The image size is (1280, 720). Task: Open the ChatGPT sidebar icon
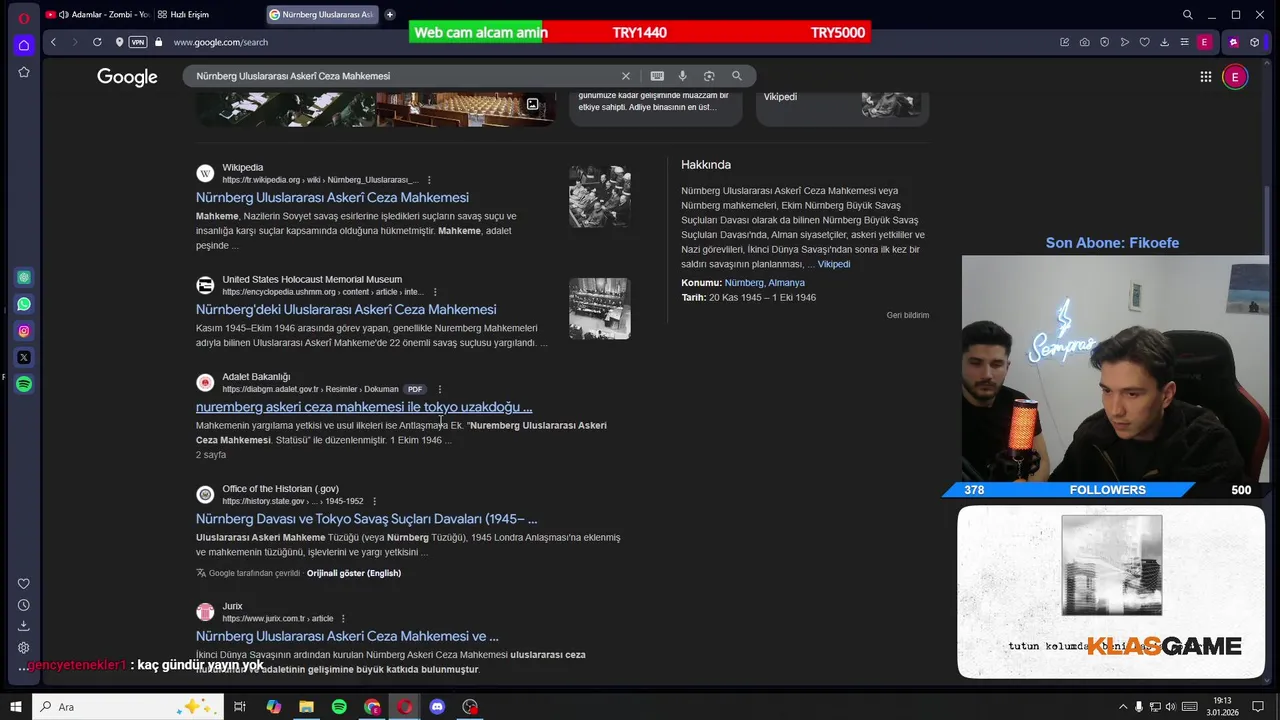24,277
